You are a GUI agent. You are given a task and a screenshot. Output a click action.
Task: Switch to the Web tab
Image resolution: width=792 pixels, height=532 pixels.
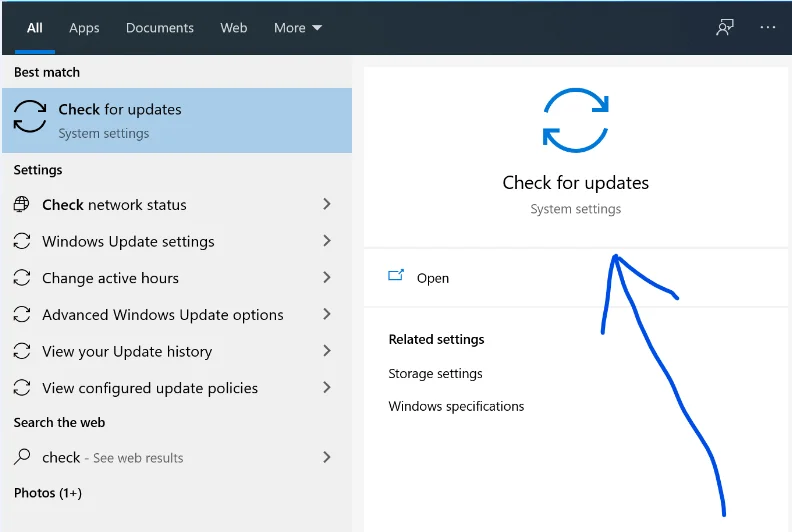pyautogui.click(x=233, y=28)
